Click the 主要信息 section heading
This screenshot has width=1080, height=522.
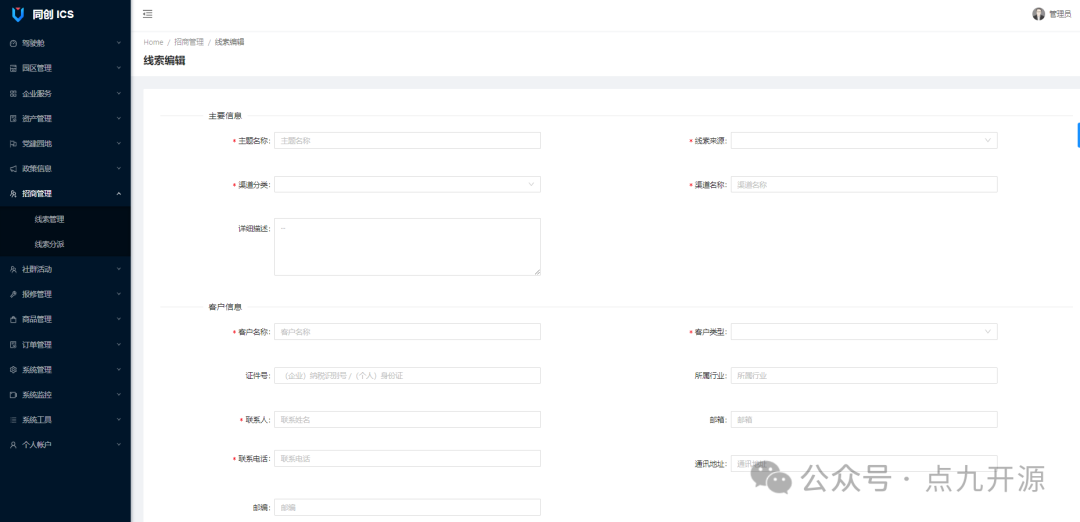coord(225,116)
